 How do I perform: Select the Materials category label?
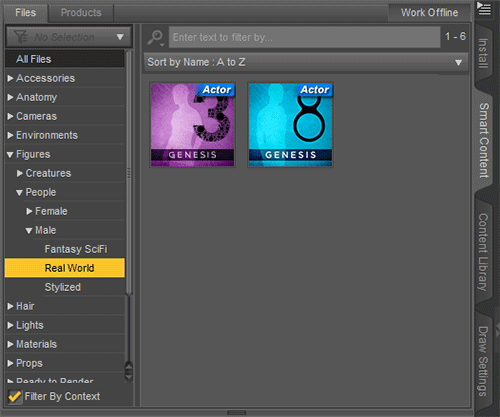coord(37,344)
